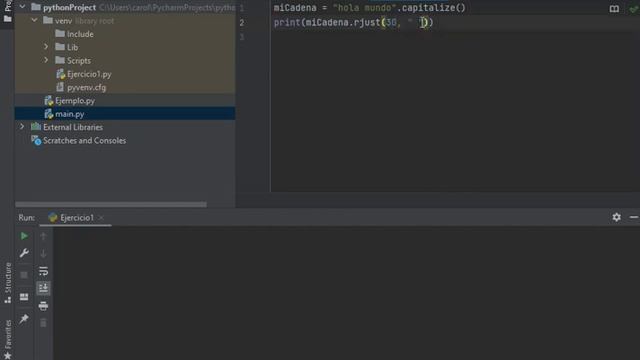Expand the Scripts folder

click(x=46, y=60)
